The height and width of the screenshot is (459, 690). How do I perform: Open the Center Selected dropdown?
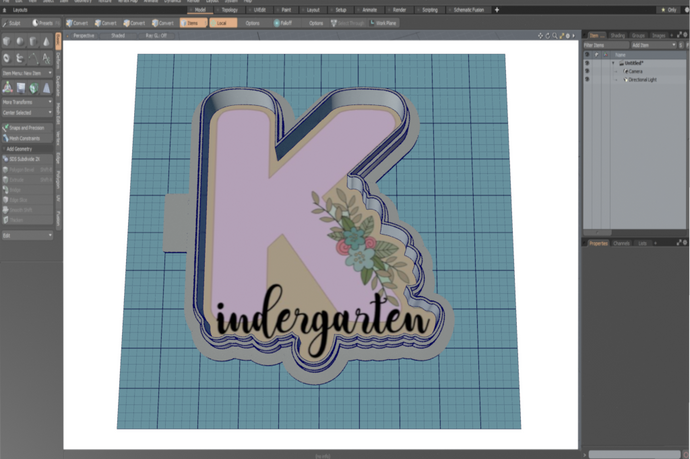coord(27,113)
